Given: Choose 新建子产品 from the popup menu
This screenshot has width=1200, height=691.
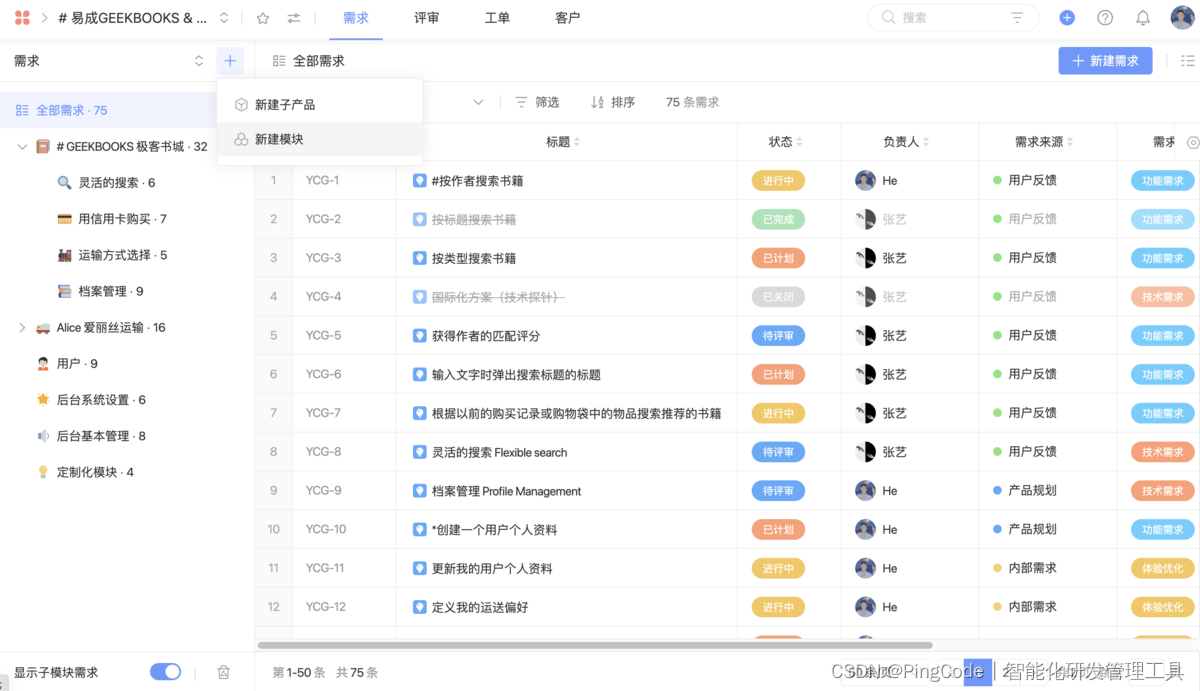Looking at the screenshot, I should tap(320, 105).
